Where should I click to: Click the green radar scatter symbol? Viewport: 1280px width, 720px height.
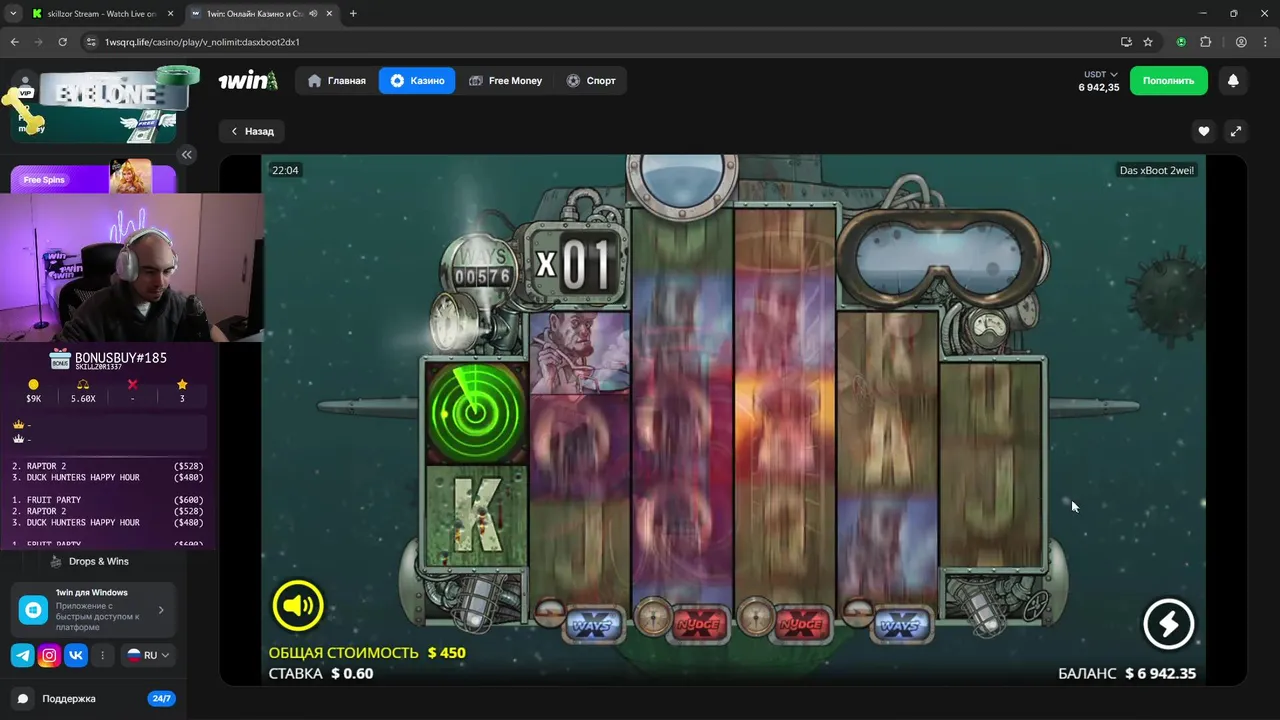476,412
